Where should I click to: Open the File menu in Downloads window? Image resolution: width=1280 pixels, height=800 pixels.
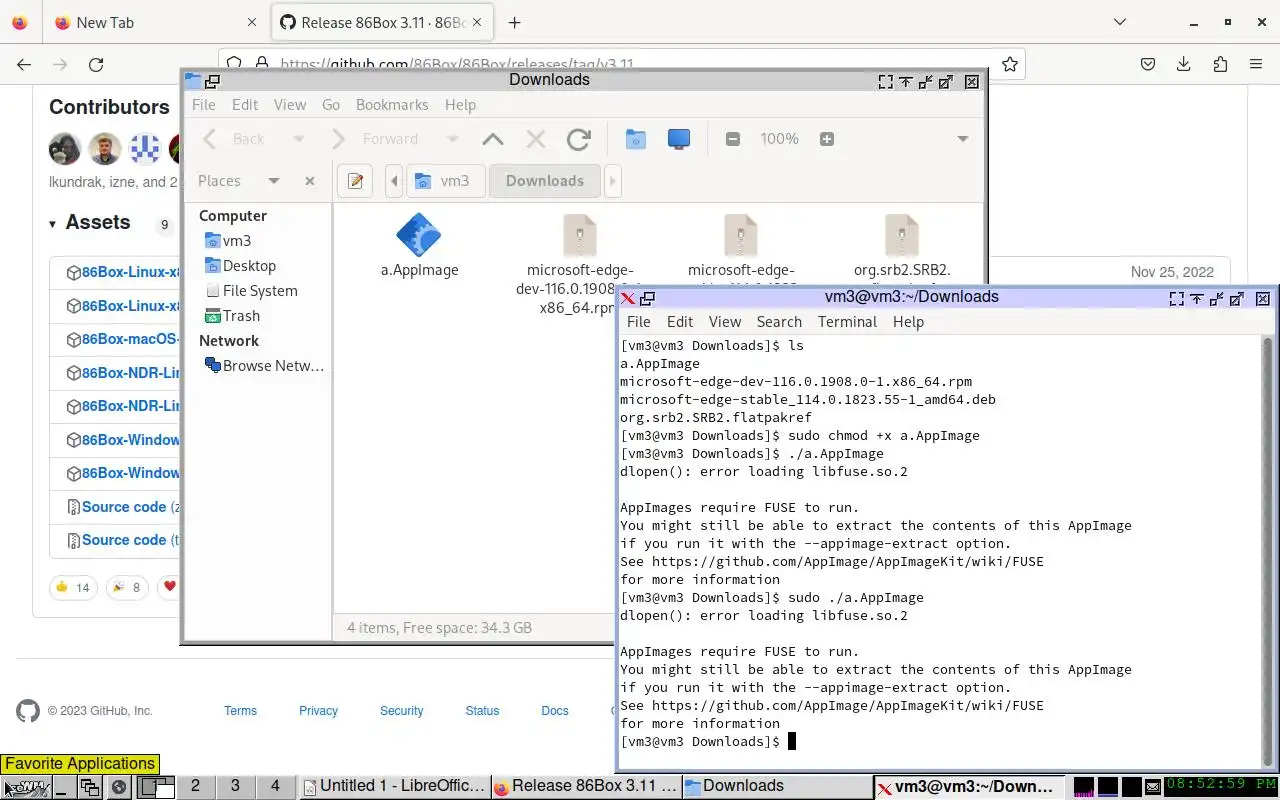[x=203, y=105]
